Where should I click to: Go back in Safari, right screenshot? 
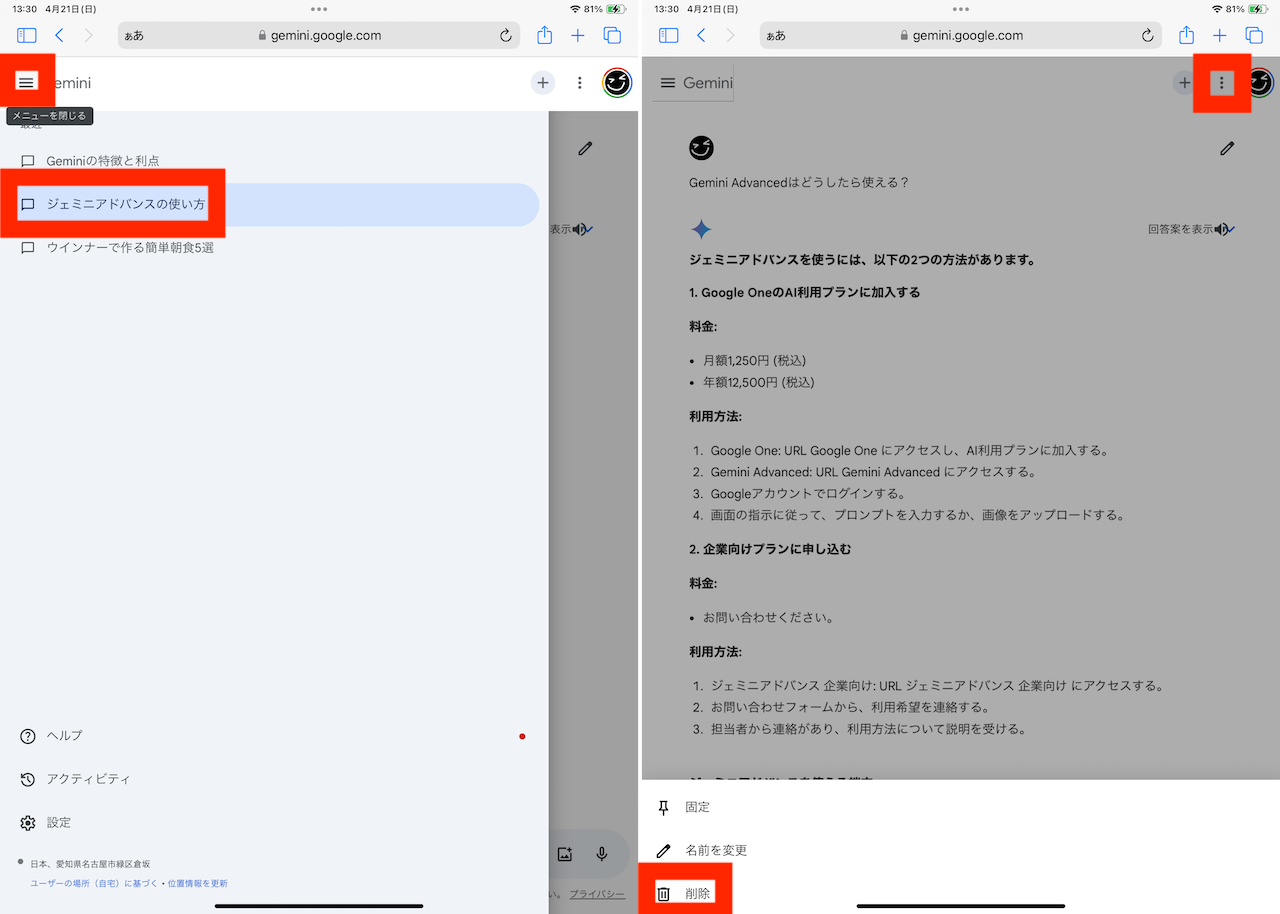[x=701, y=35]
